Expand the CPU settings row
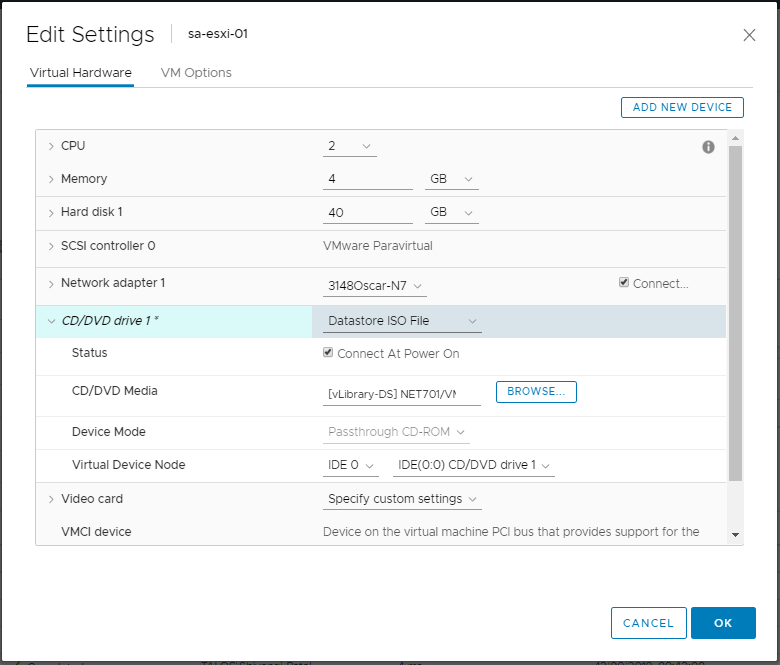The image size is (780, 665). 51,146
